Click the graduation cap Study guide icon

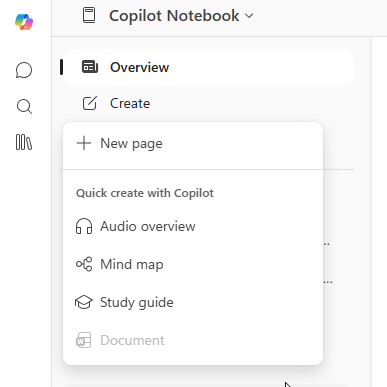(x=83, y=302)
